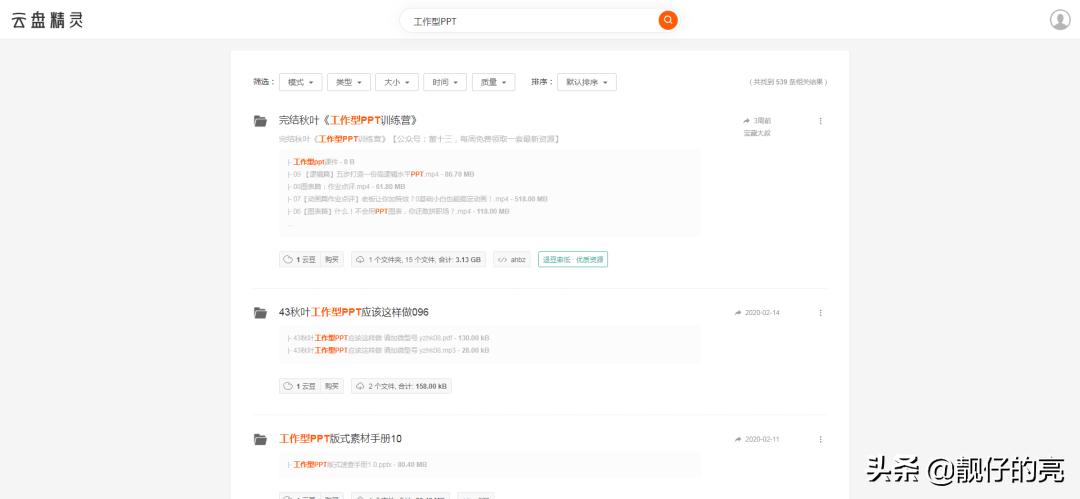Expand the 类型 filter dropdown
The height and width of the screenshot is (499, 1080).
pos(349,82)
